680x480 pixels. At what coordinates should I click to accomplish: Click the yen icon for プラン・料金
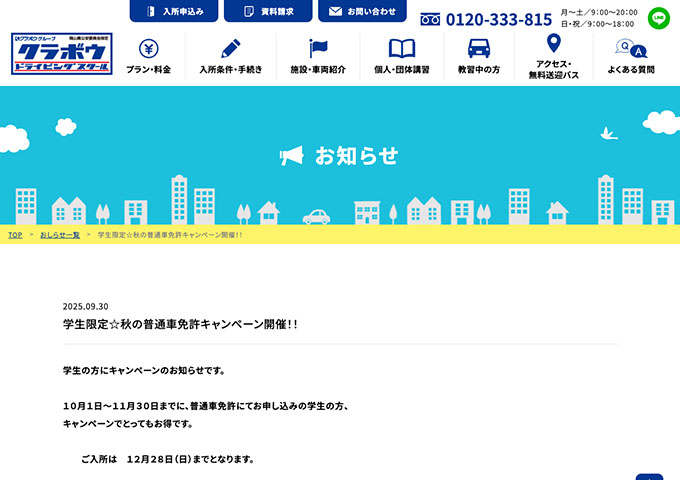pyautogui.click(x=148, y=48)
